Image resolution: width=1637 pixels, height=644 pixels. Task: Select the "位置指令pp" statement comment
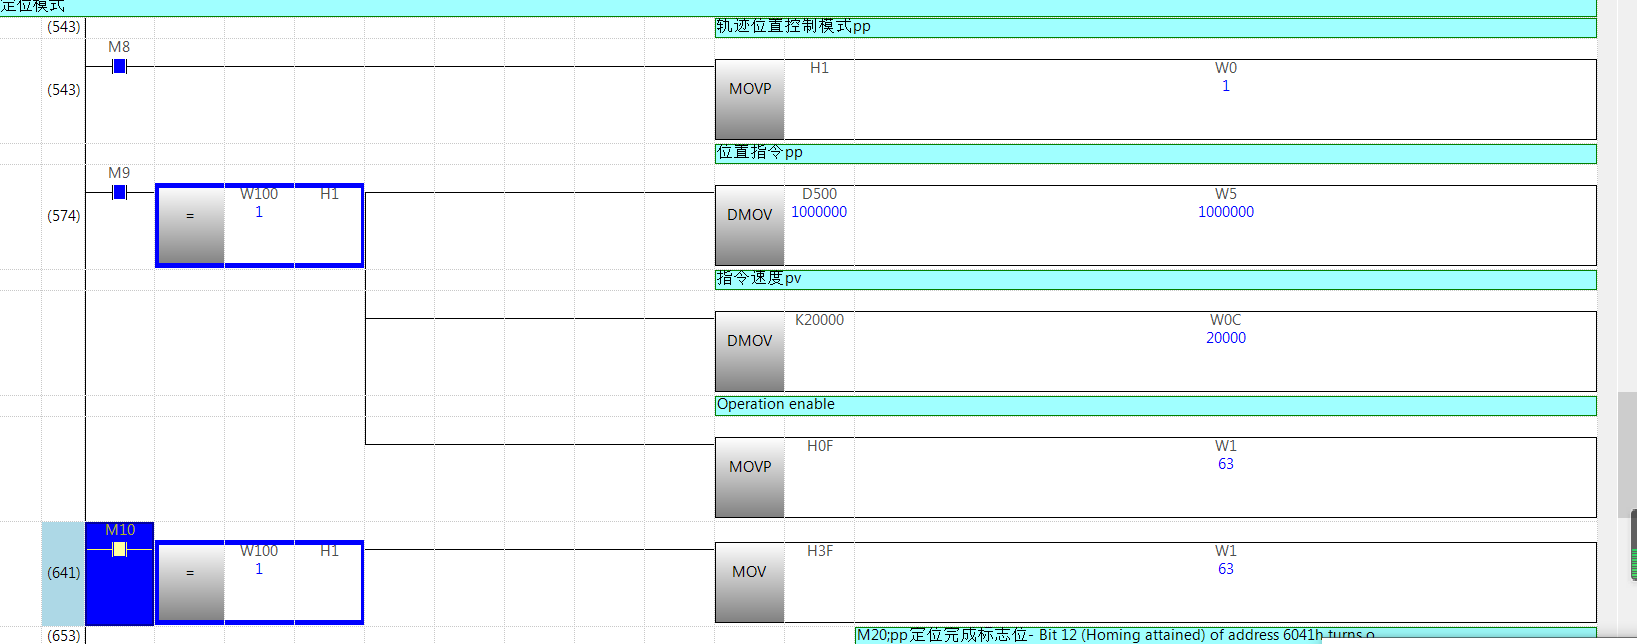(1155, 153)
